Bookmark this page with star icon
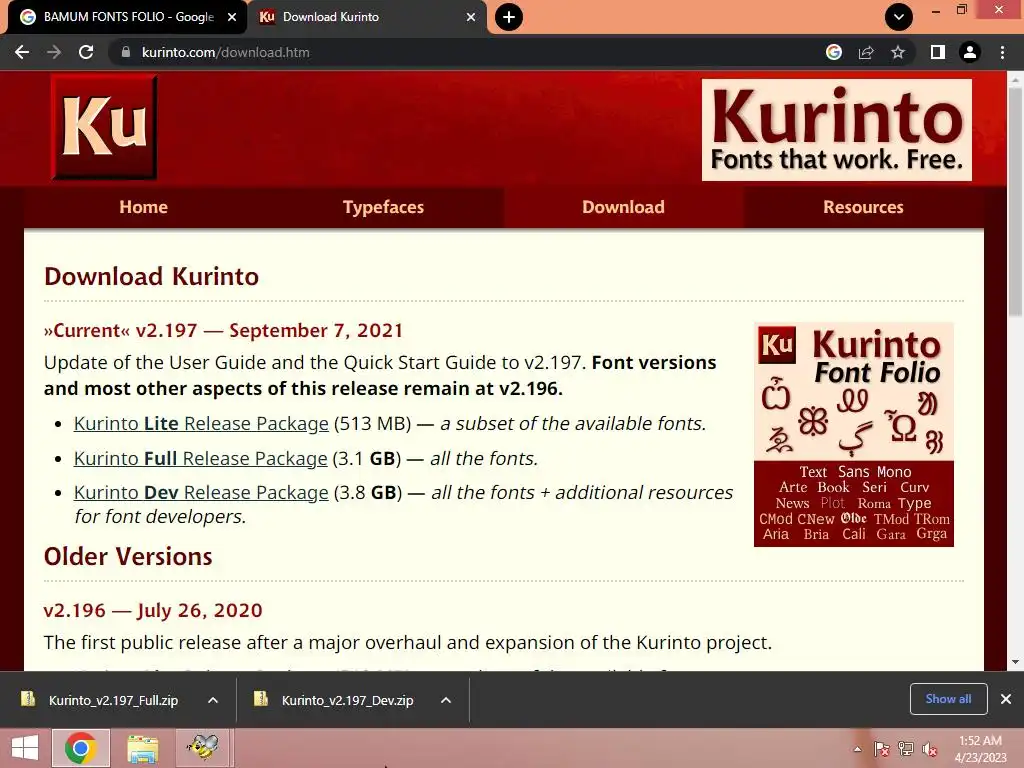 coord(898,52)
